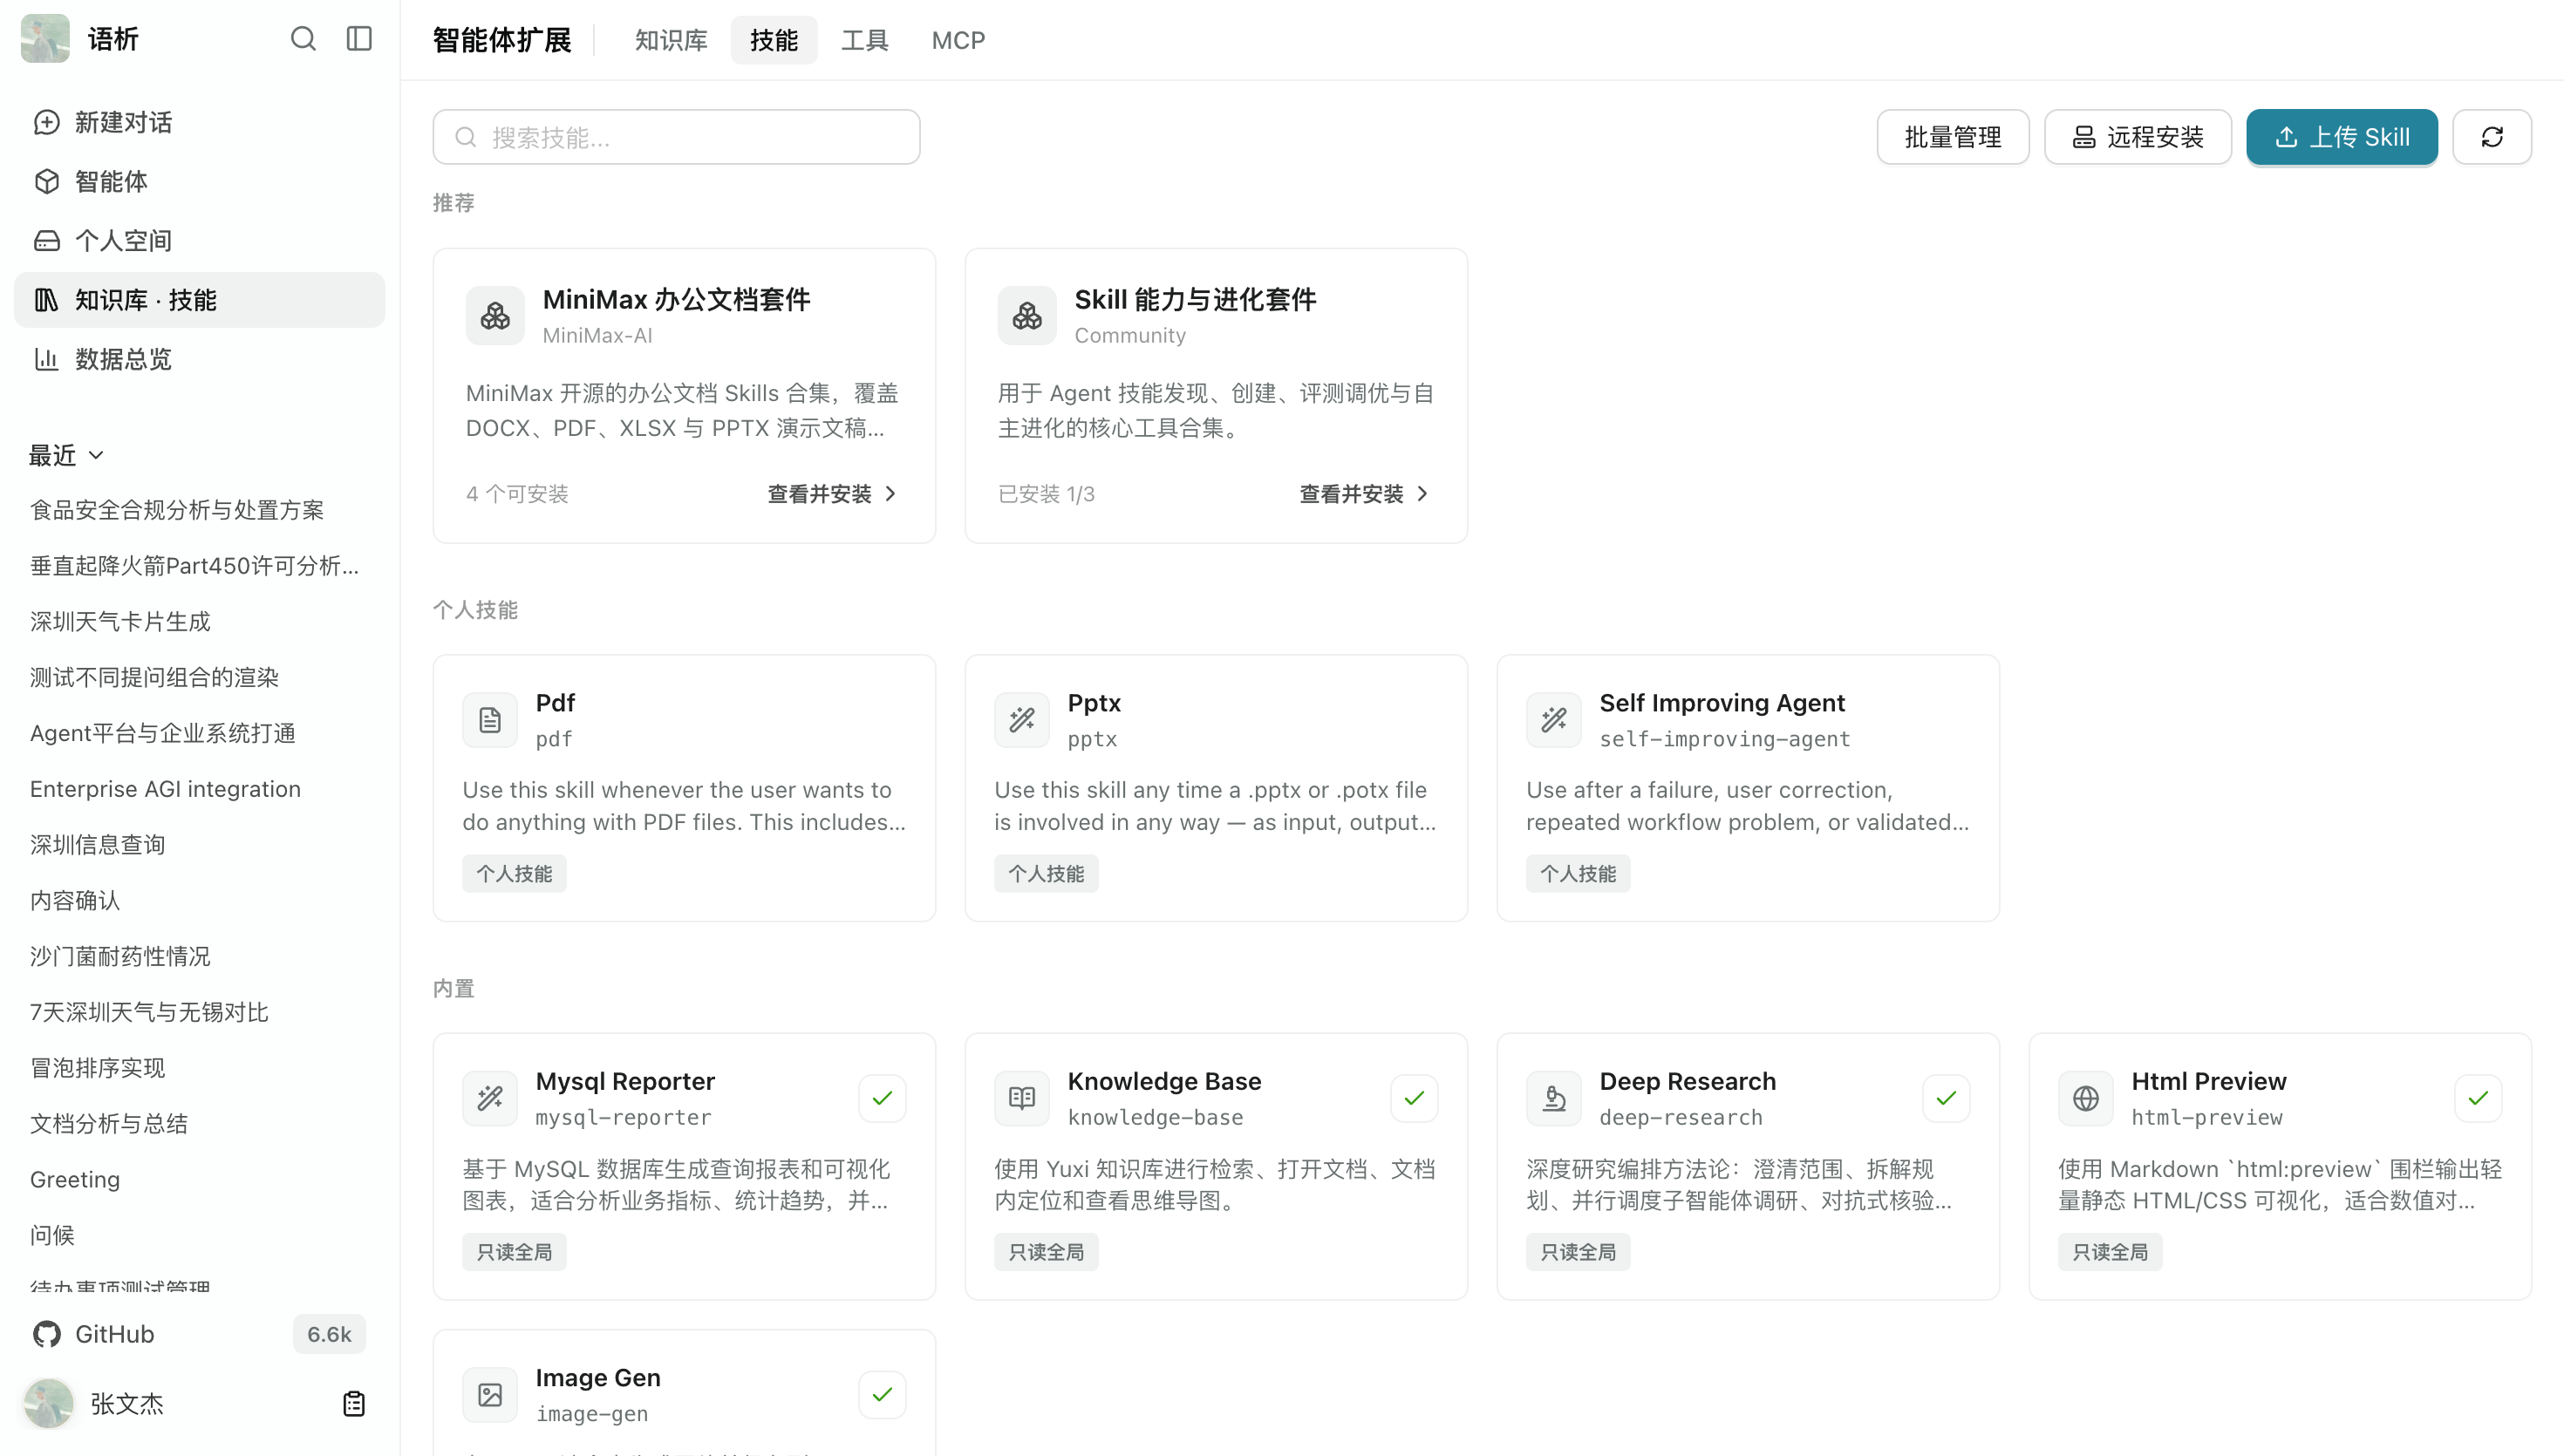Click the 远程安装 button

click(x=2138, y=137)
